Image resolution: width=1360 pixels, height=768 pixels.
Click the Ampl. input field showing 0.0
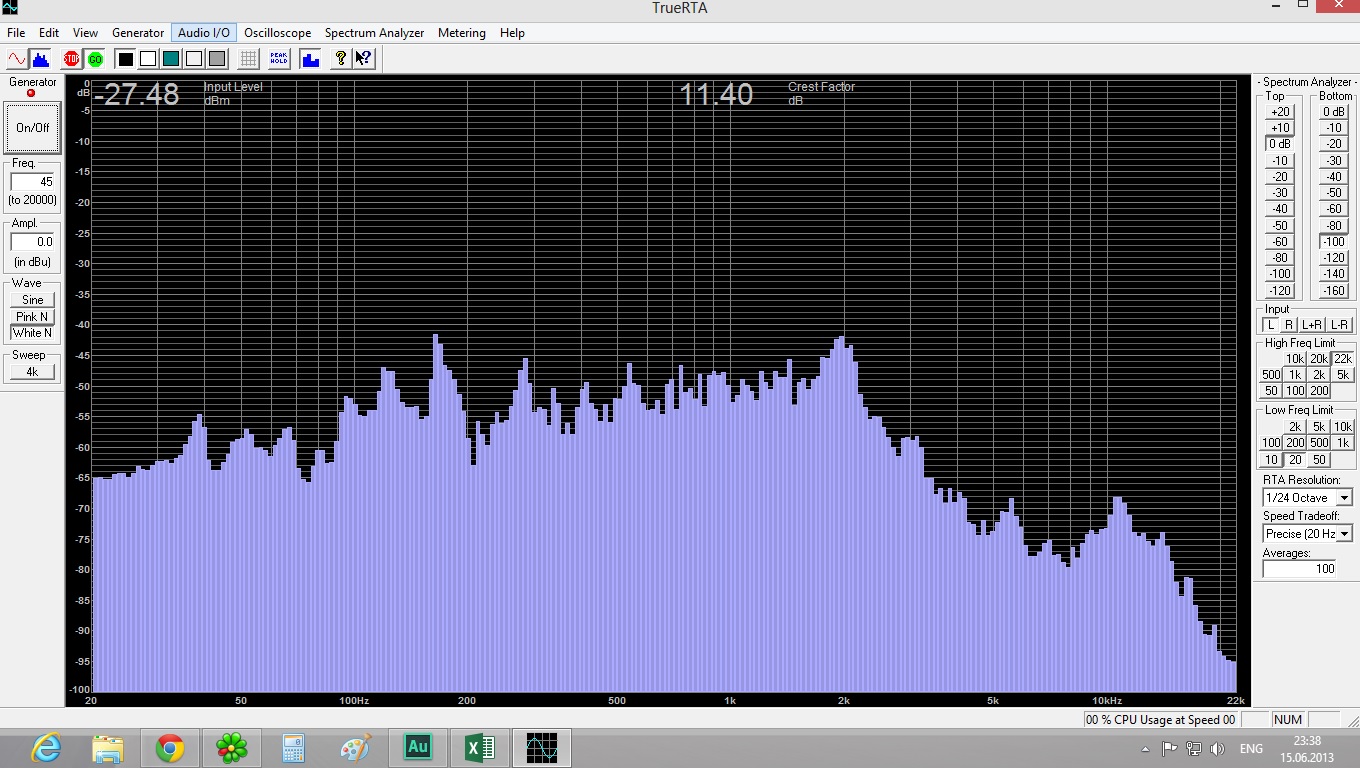(33, 242)
